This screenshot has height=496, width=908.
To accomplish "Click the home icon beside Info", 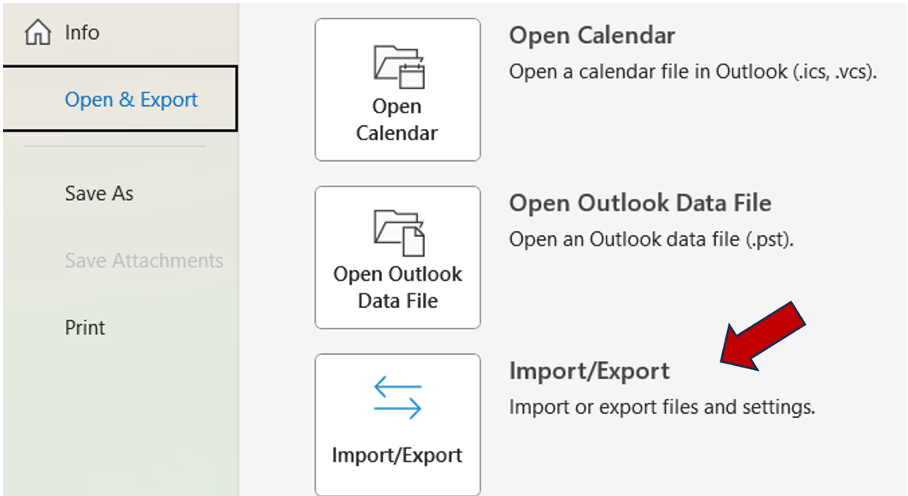I will tap(38, 33).
